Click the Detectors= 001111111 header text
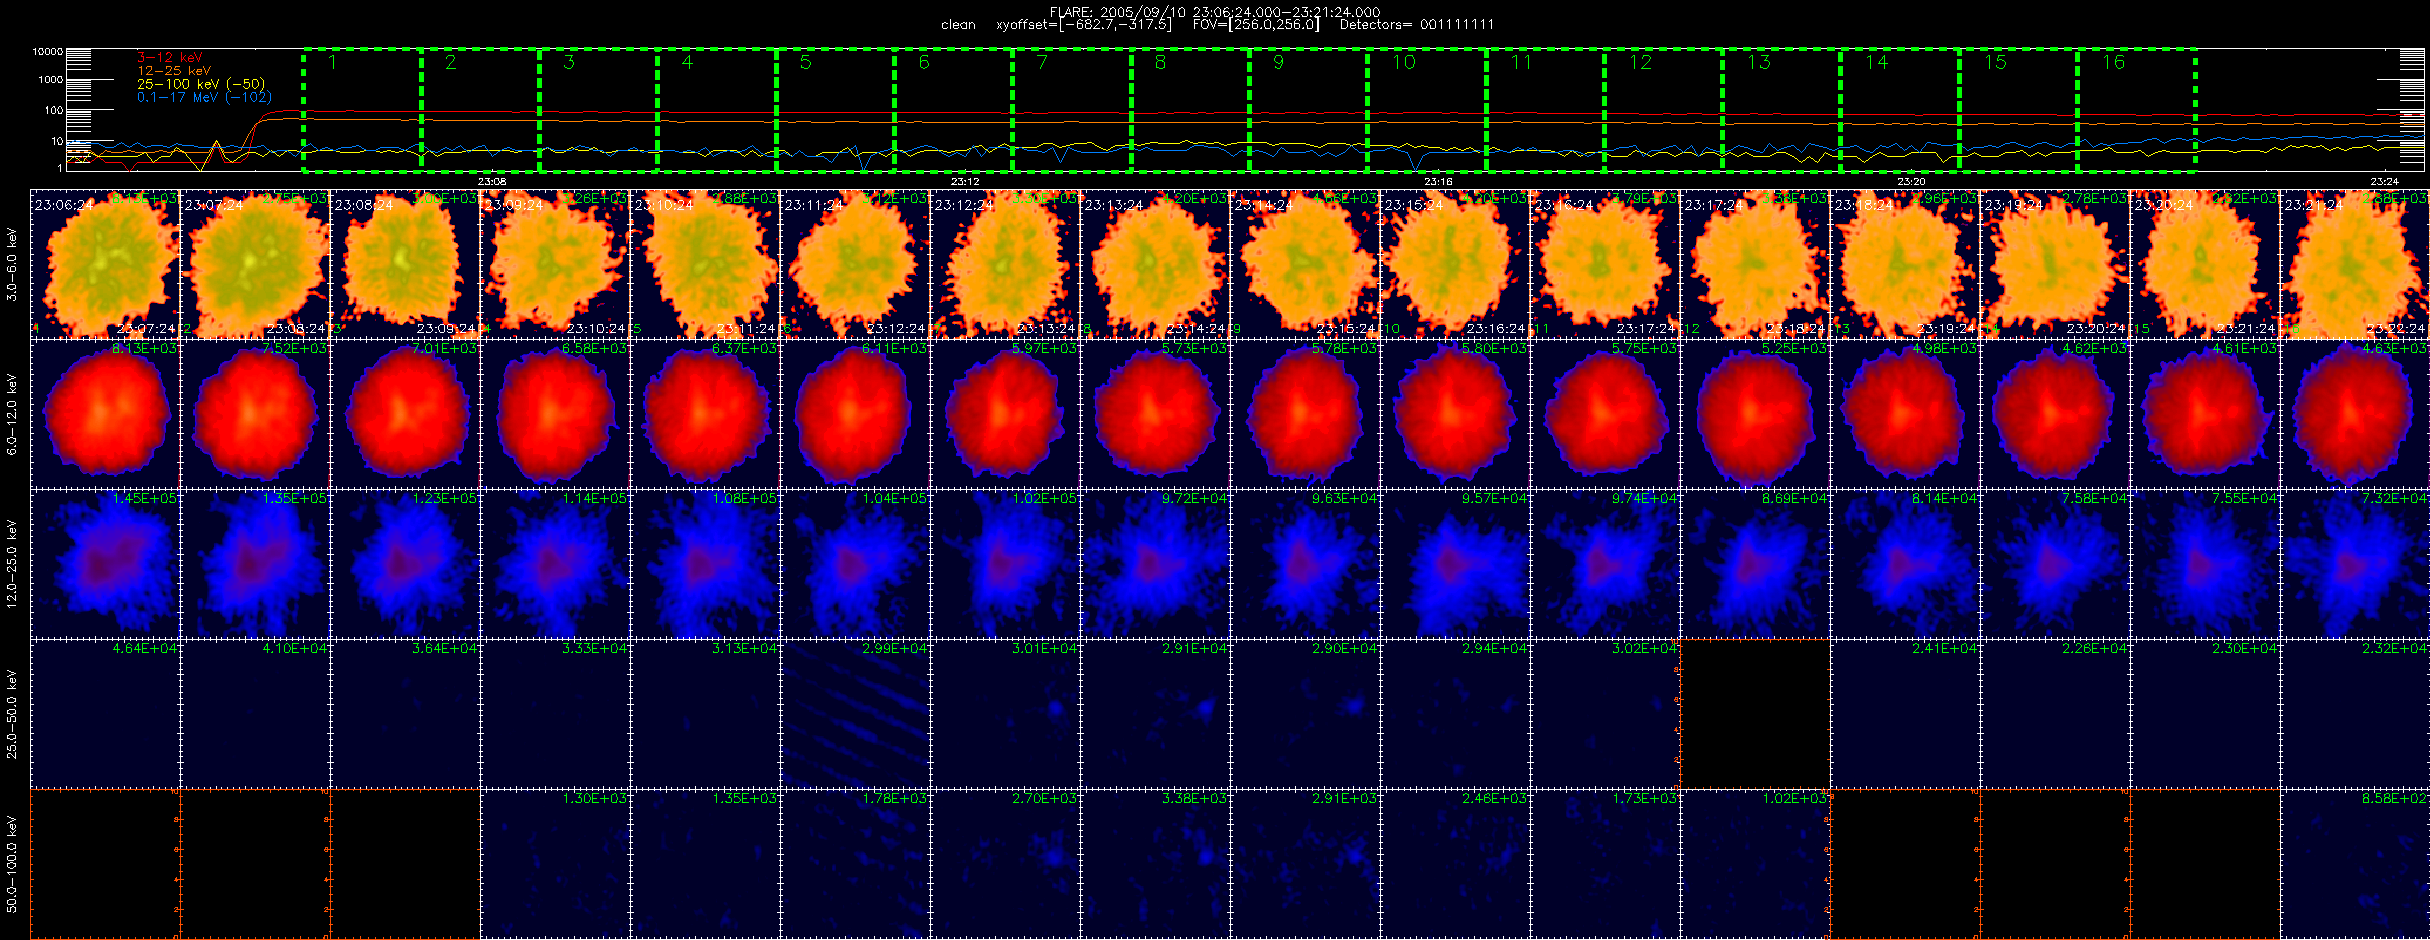The width and height of the screenshot is (2430, 940). tap(1417, 25)
